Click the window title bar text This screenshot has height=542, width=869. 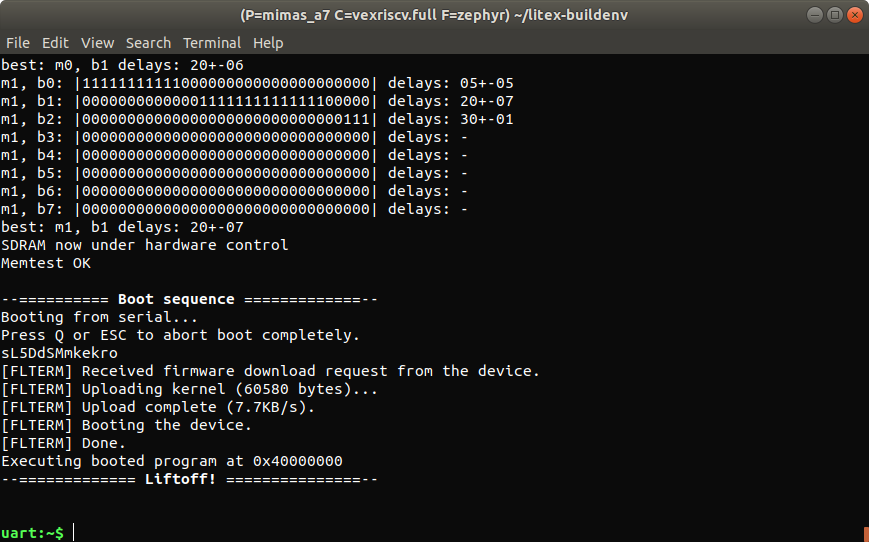coord(434,15)
